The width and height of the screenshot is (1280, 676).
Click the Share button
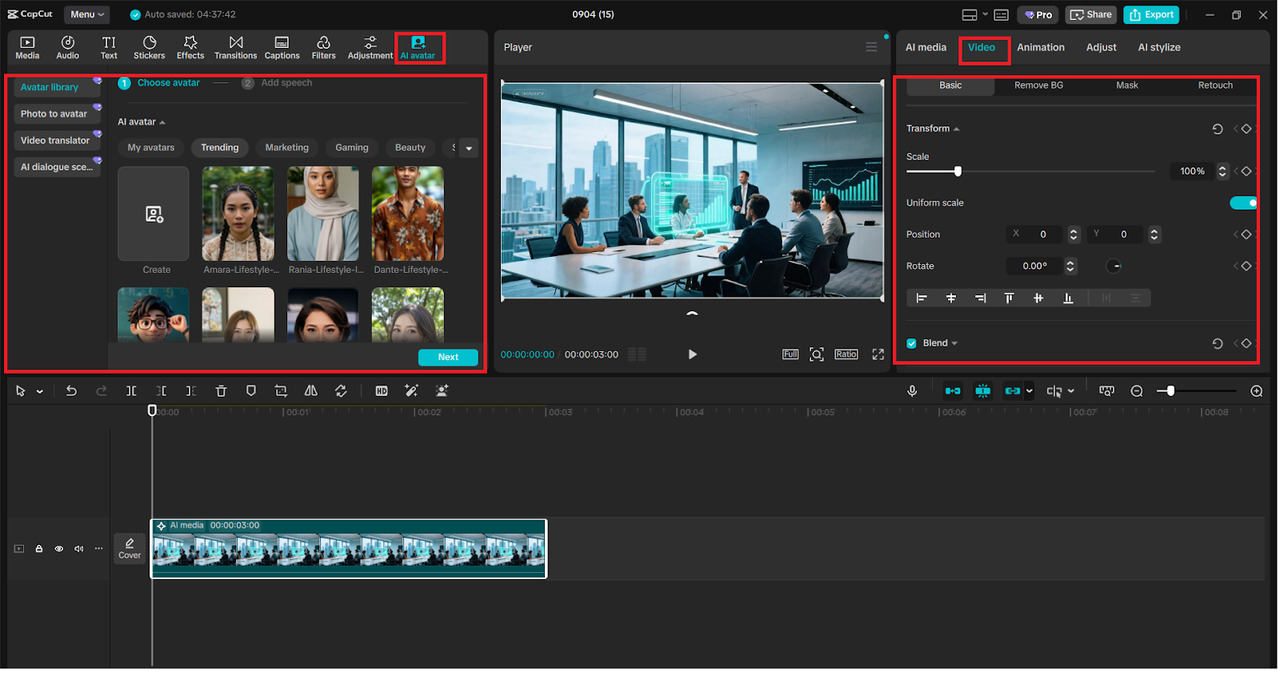point(1090,15)
